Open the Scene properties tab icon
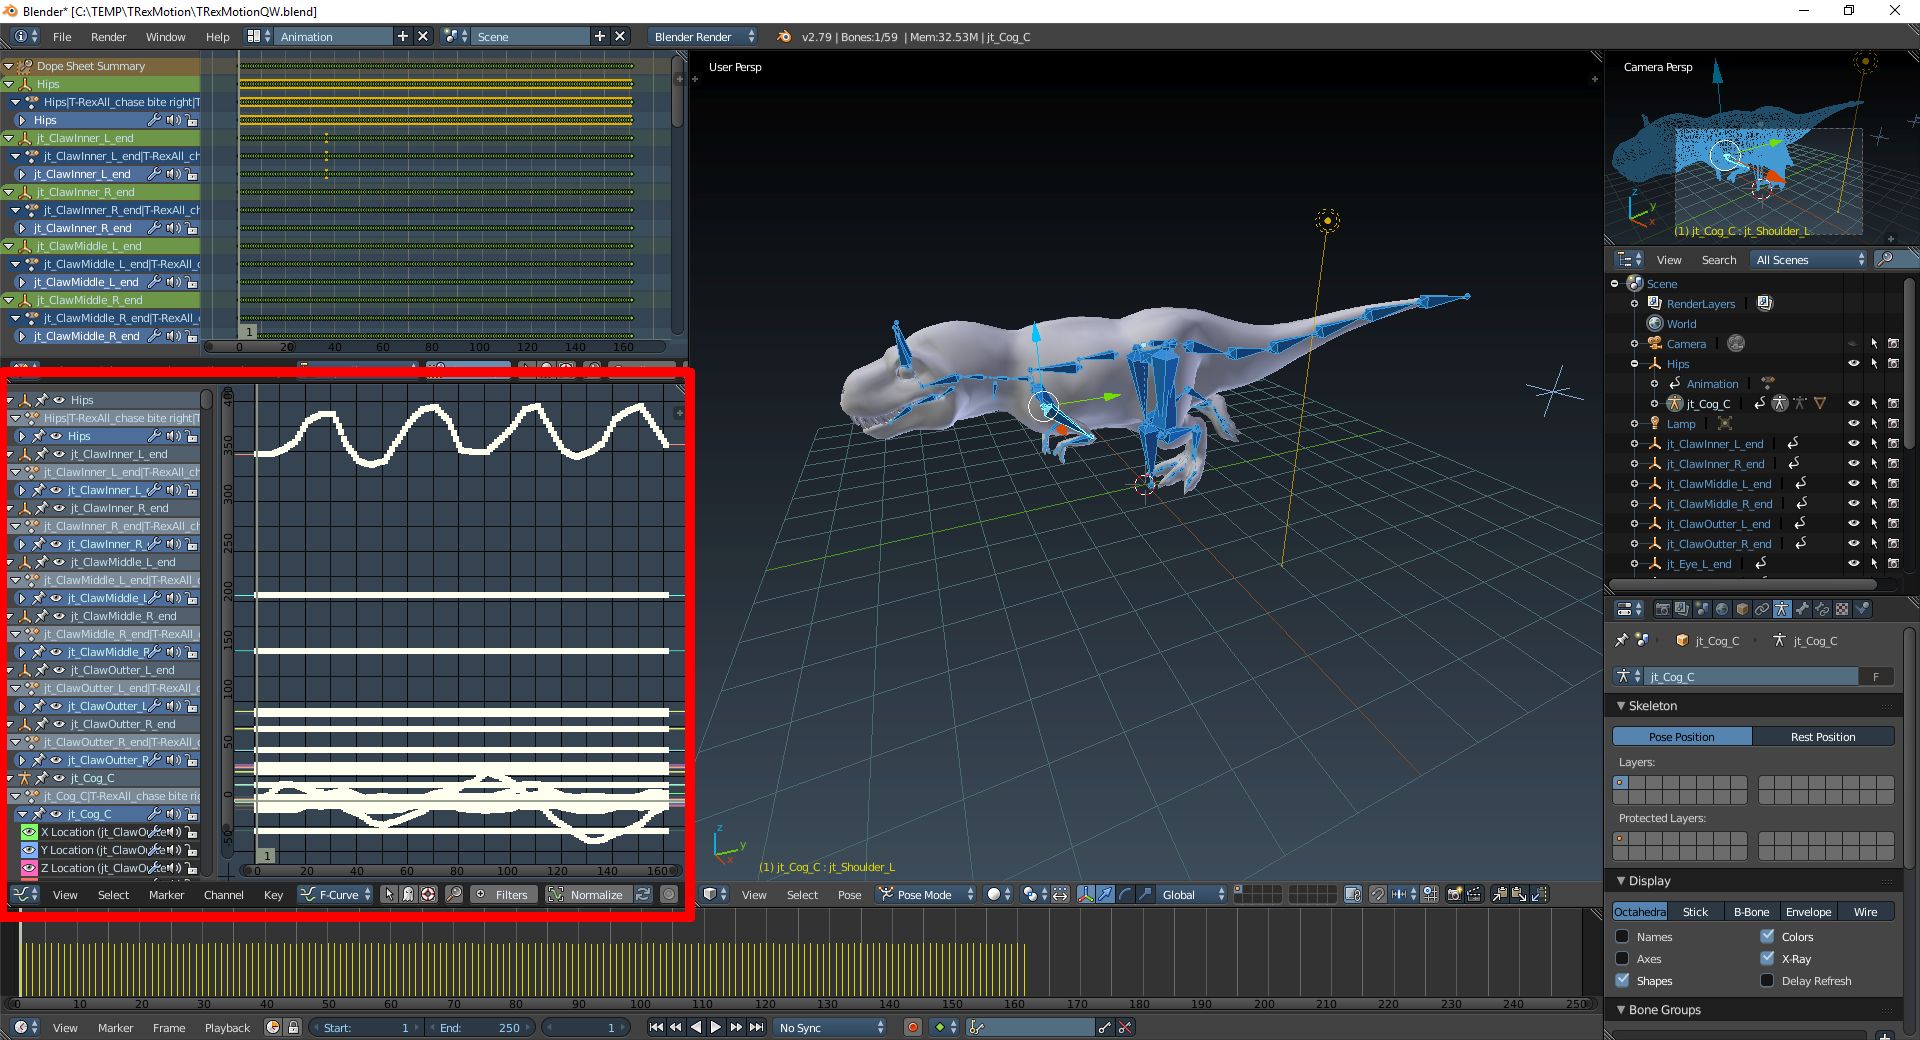Image resolution: width=1920 pixels, height=1040 pixels. (1702, 609)
